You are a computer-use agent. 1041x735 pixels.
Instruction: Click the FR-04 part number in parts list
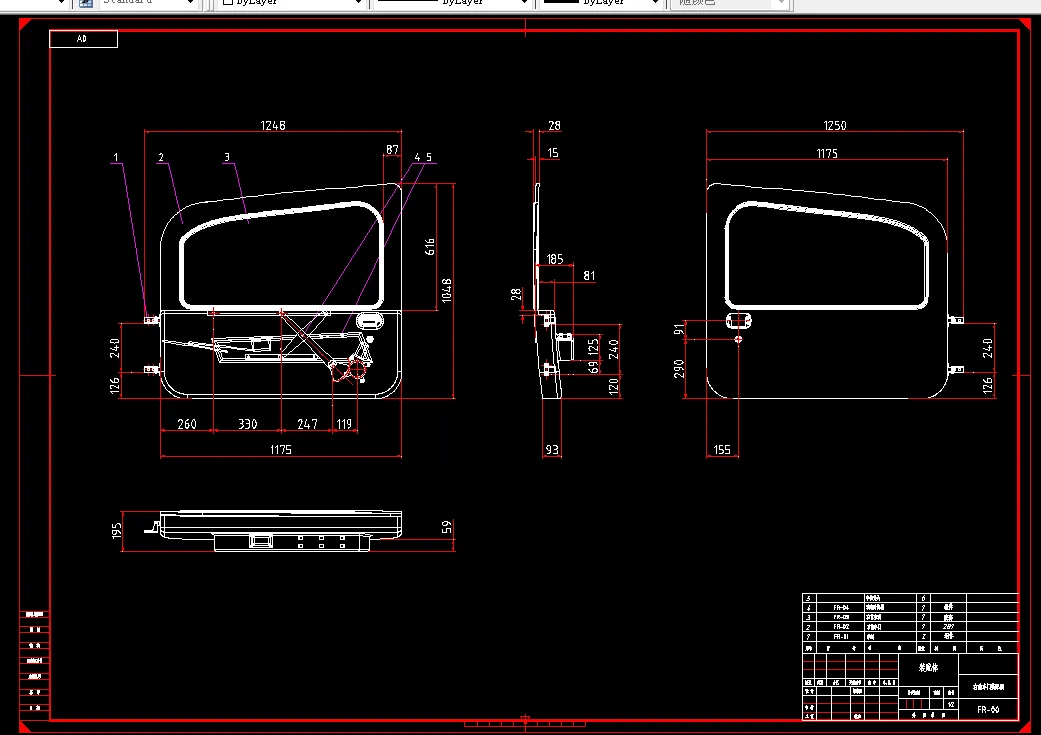point(841,608)
